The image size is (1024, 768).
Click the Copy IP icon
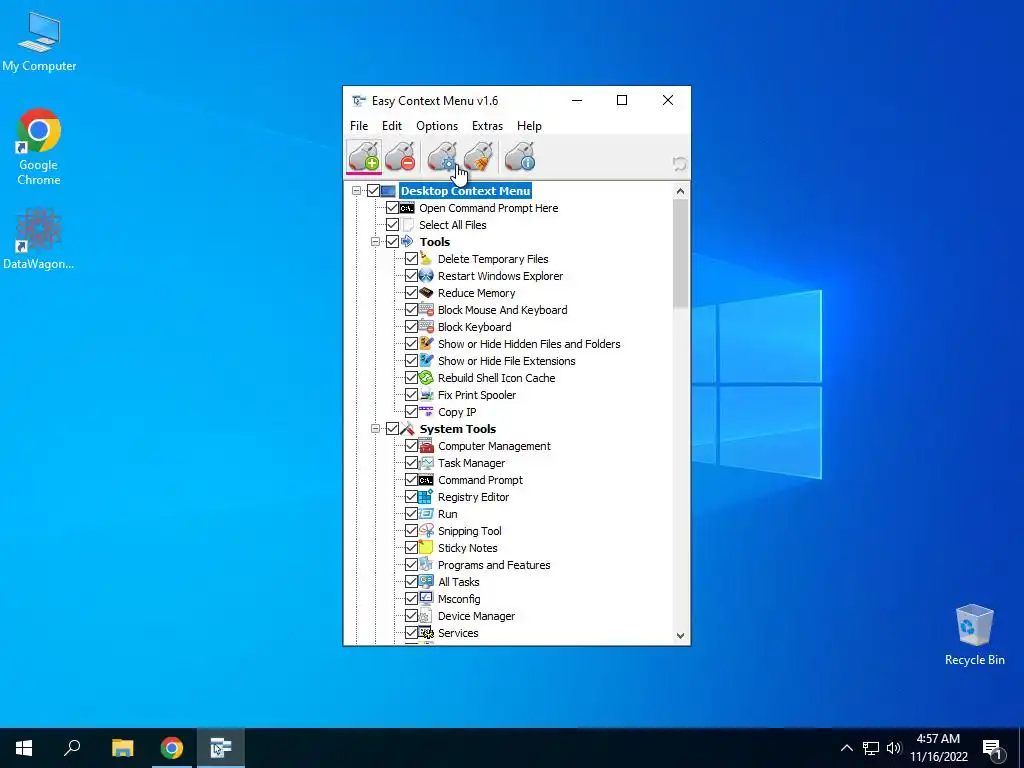tap(426, 411)
